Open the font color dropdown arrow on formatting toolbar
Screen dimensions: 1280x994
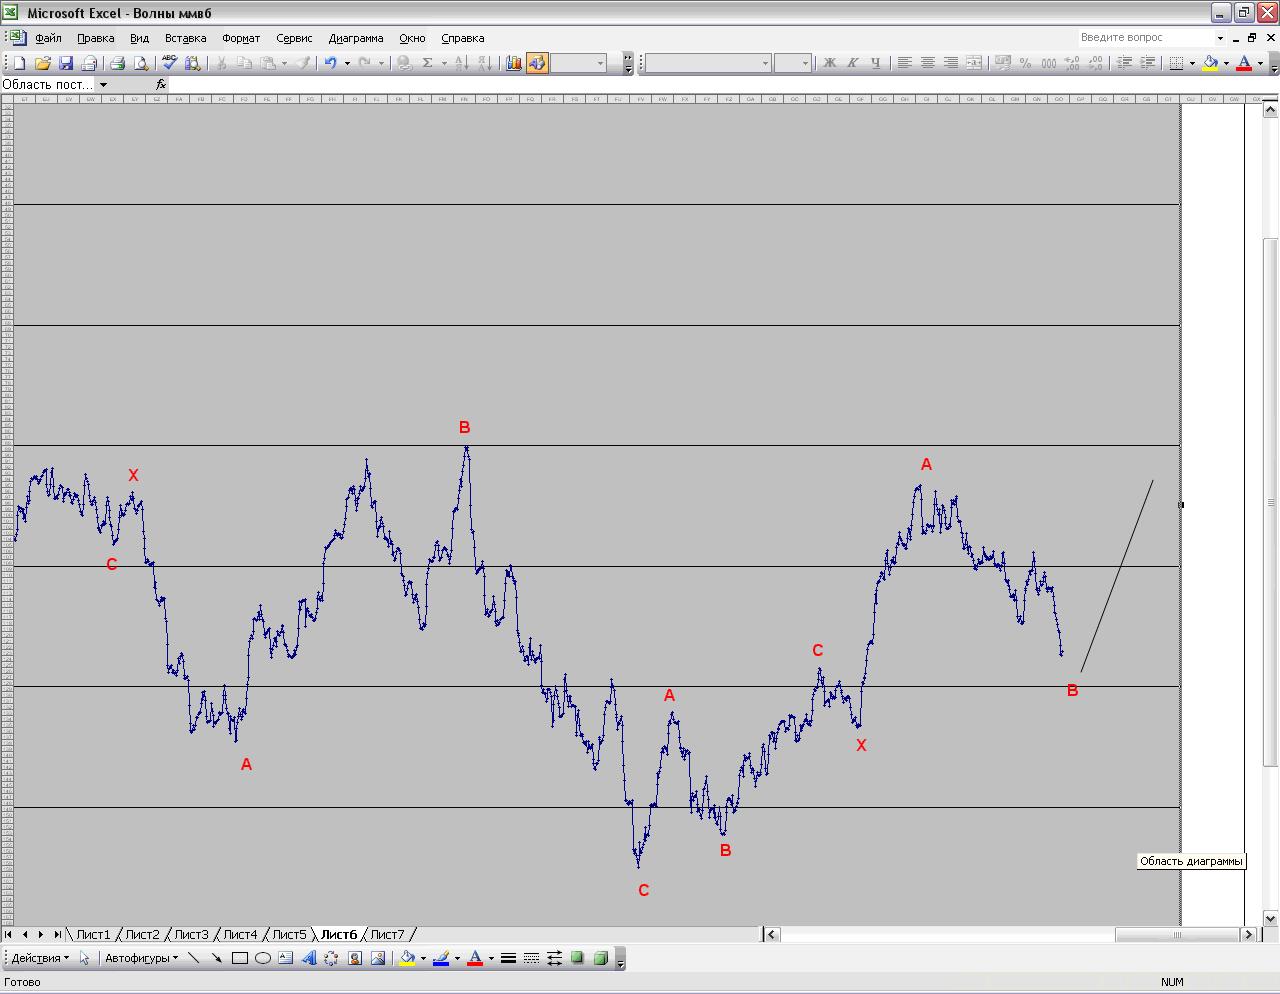[1259, 63]
